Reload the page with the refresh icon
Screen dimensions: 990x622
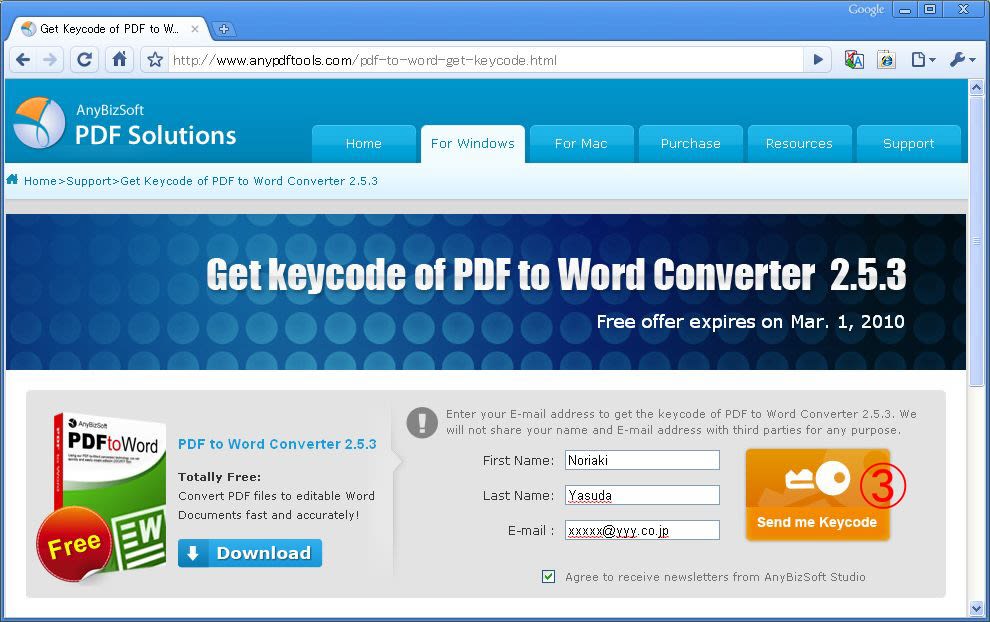click(85, 60)
